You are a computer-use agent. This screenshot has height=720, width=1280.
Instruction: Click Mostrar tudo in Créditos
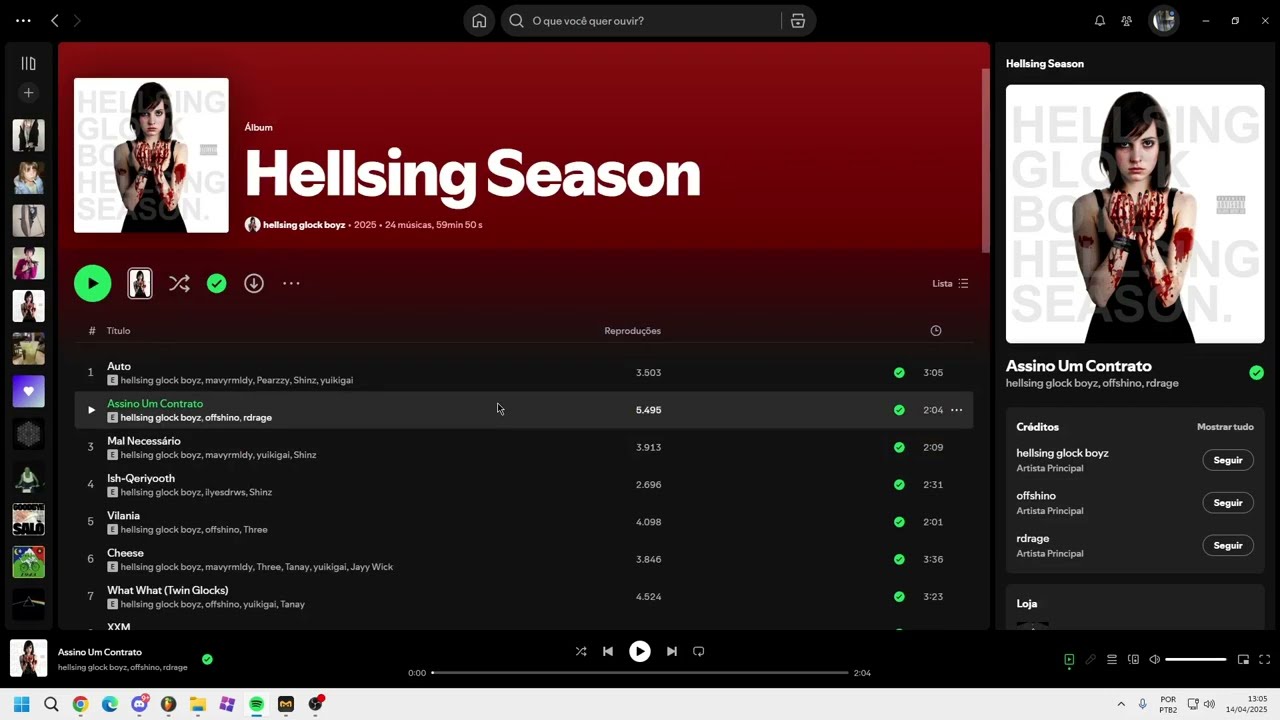(1225, 427)
